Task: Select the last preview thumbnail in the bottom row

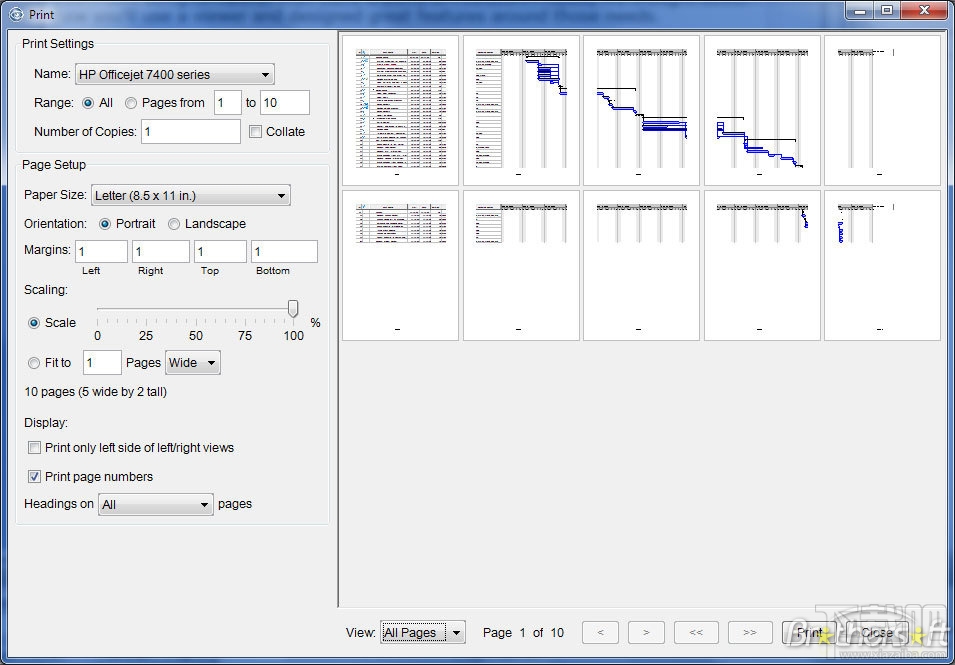Action: point(882,265)
